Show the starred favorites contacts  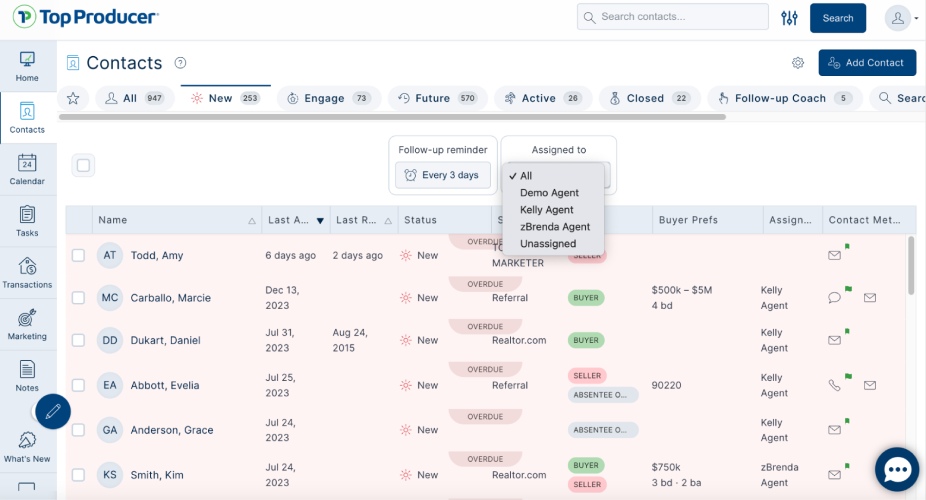(x=72, y=98)
